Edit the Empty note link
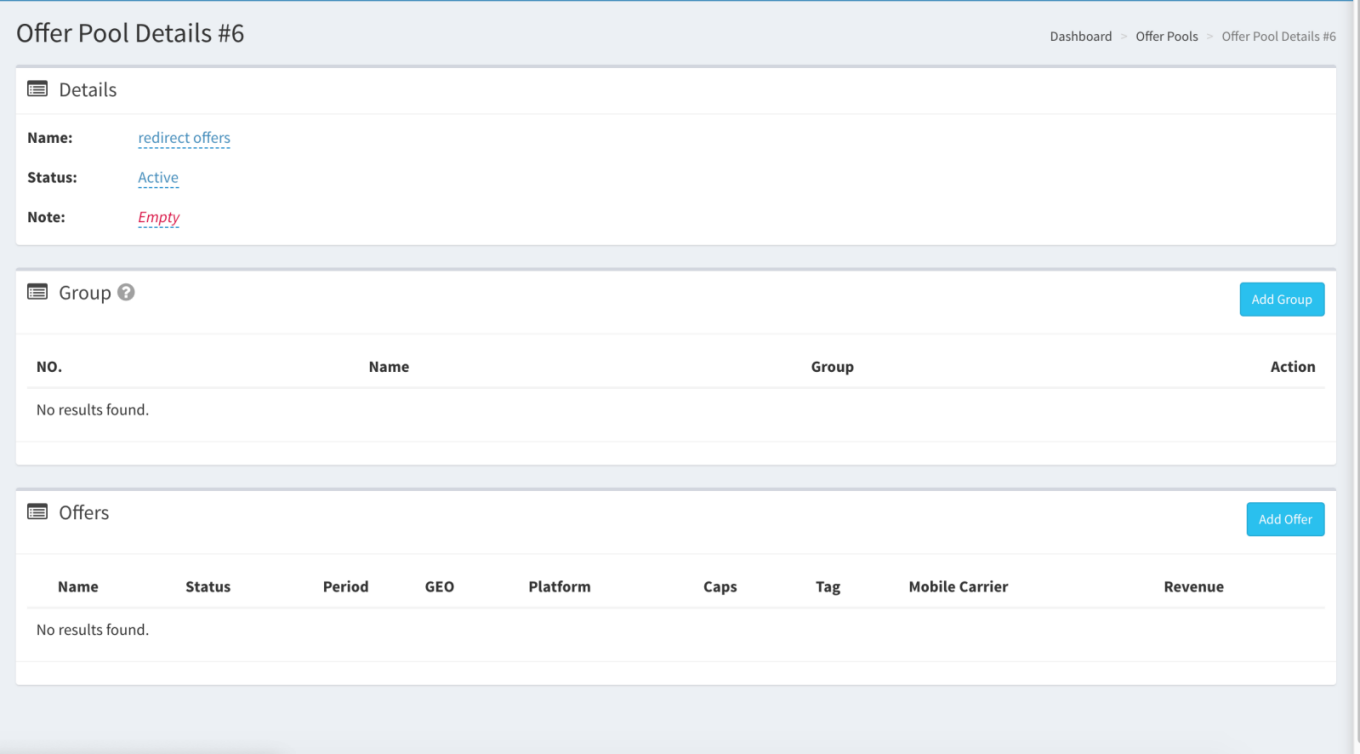1360x754 pixels. 159,217
